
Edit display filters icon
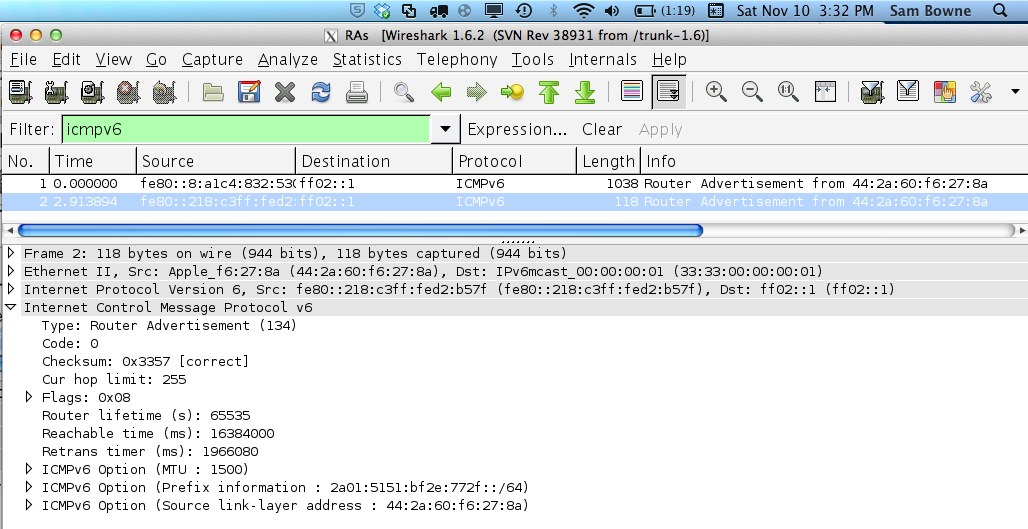click(908, 91)
